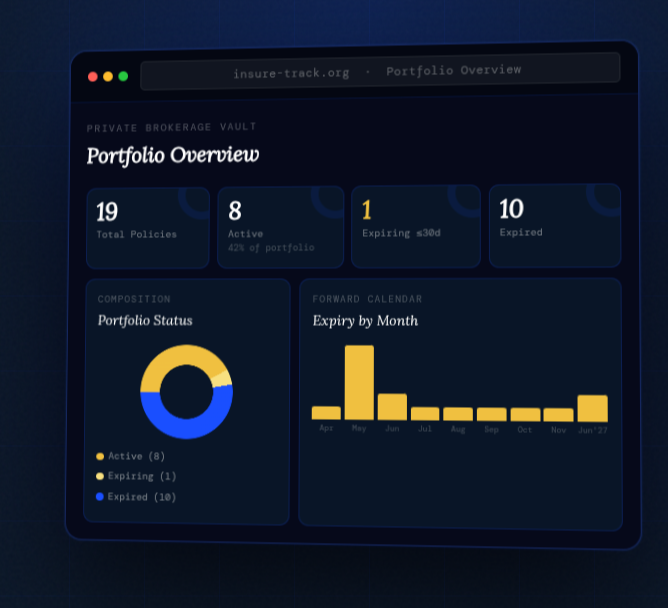Click the pale yellow Expiring legend swatch
668x608 pixels.
point(100,476)
